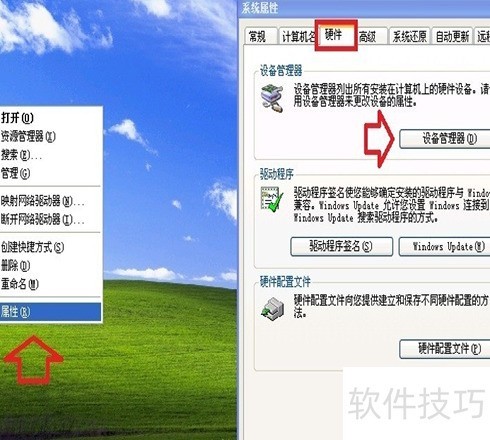Click the 硬件配置文件(P) button
490x440 pixels.
coord(445,349)
